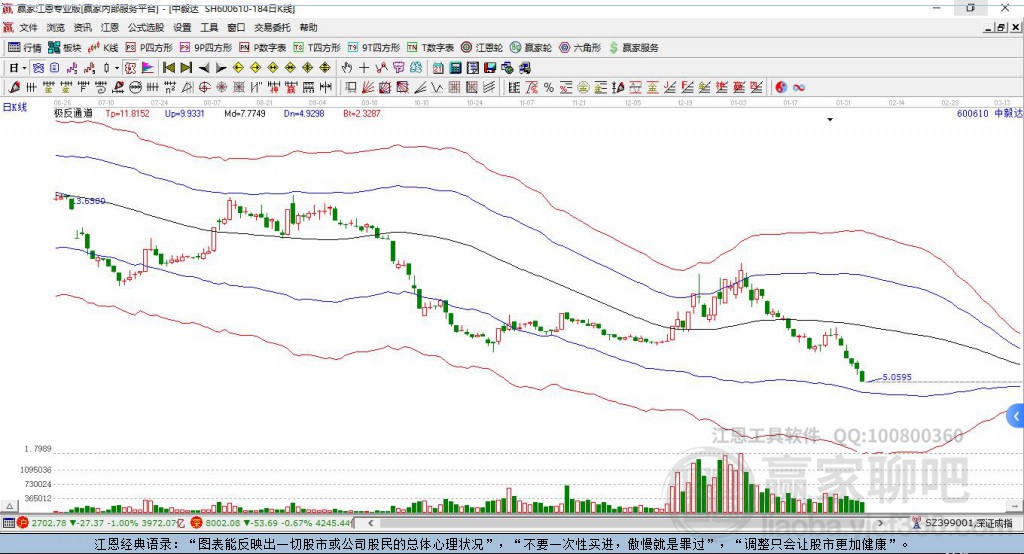The height and width of the screenshot is (554, 1024).
Task: Open the P数字表 number table
Action: [x=263, y=48]
